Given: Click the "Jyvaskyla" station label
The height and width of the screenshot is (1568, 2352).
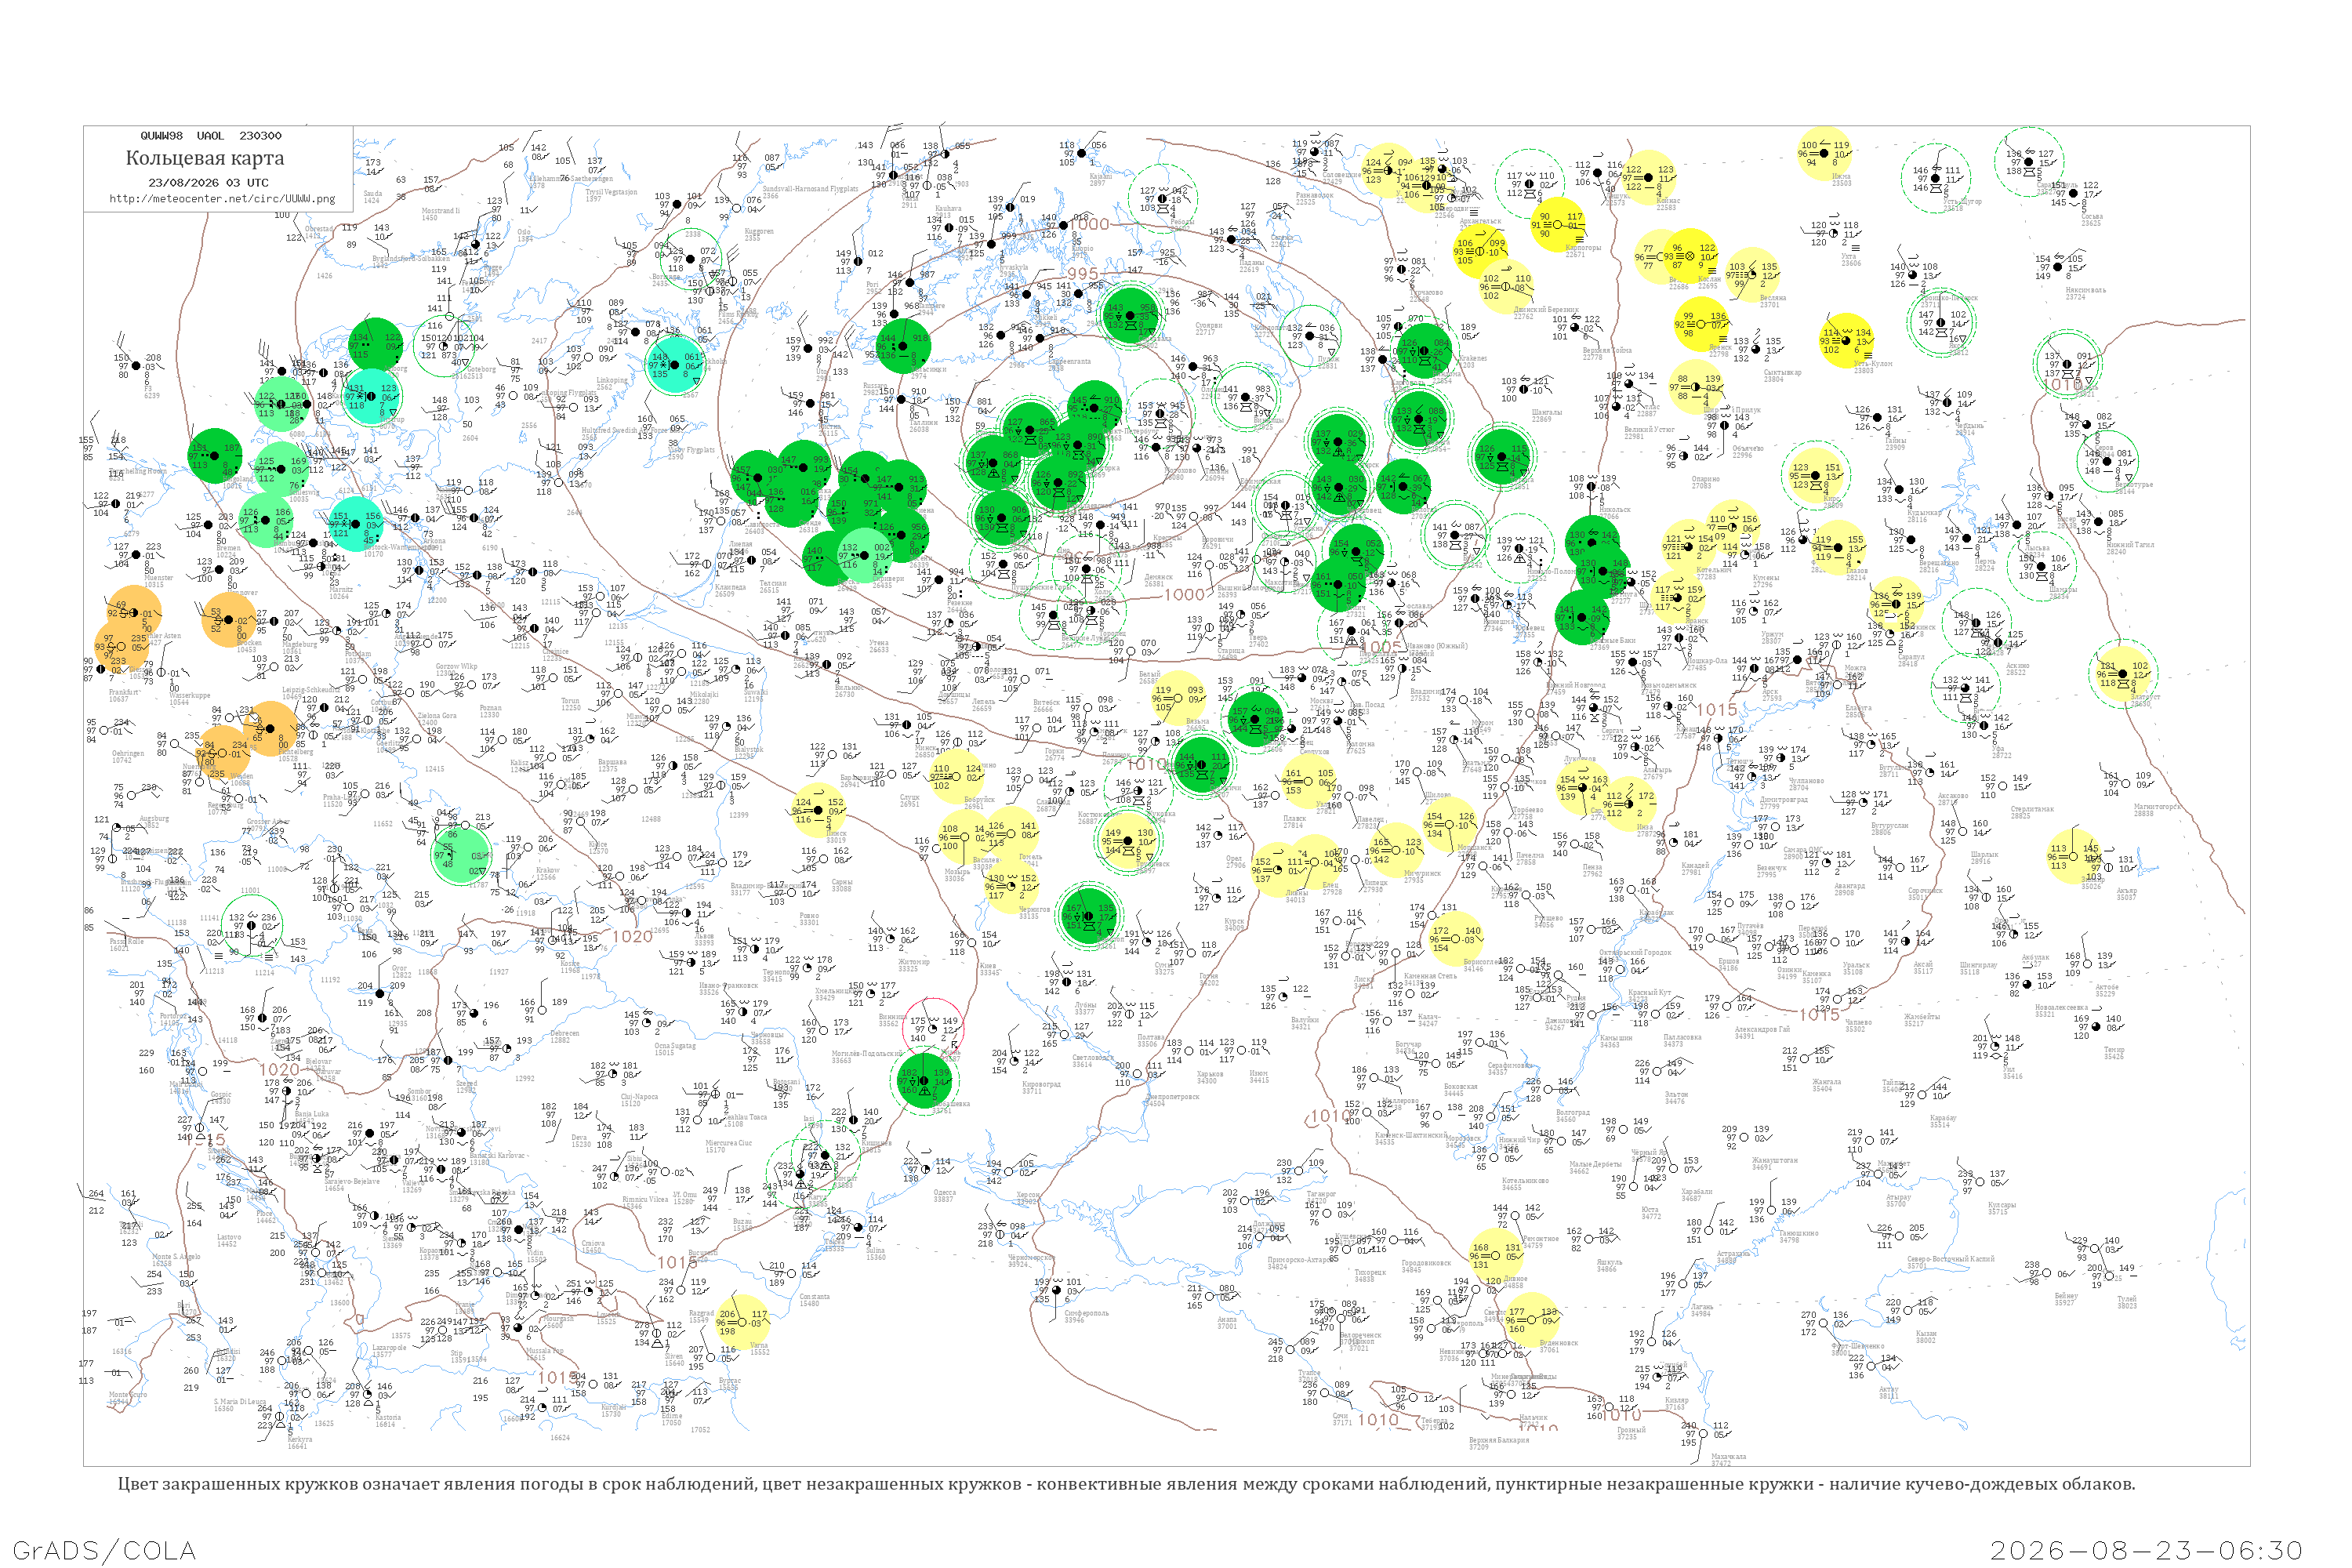Looking at the screenshot, I should (1013, 267).
